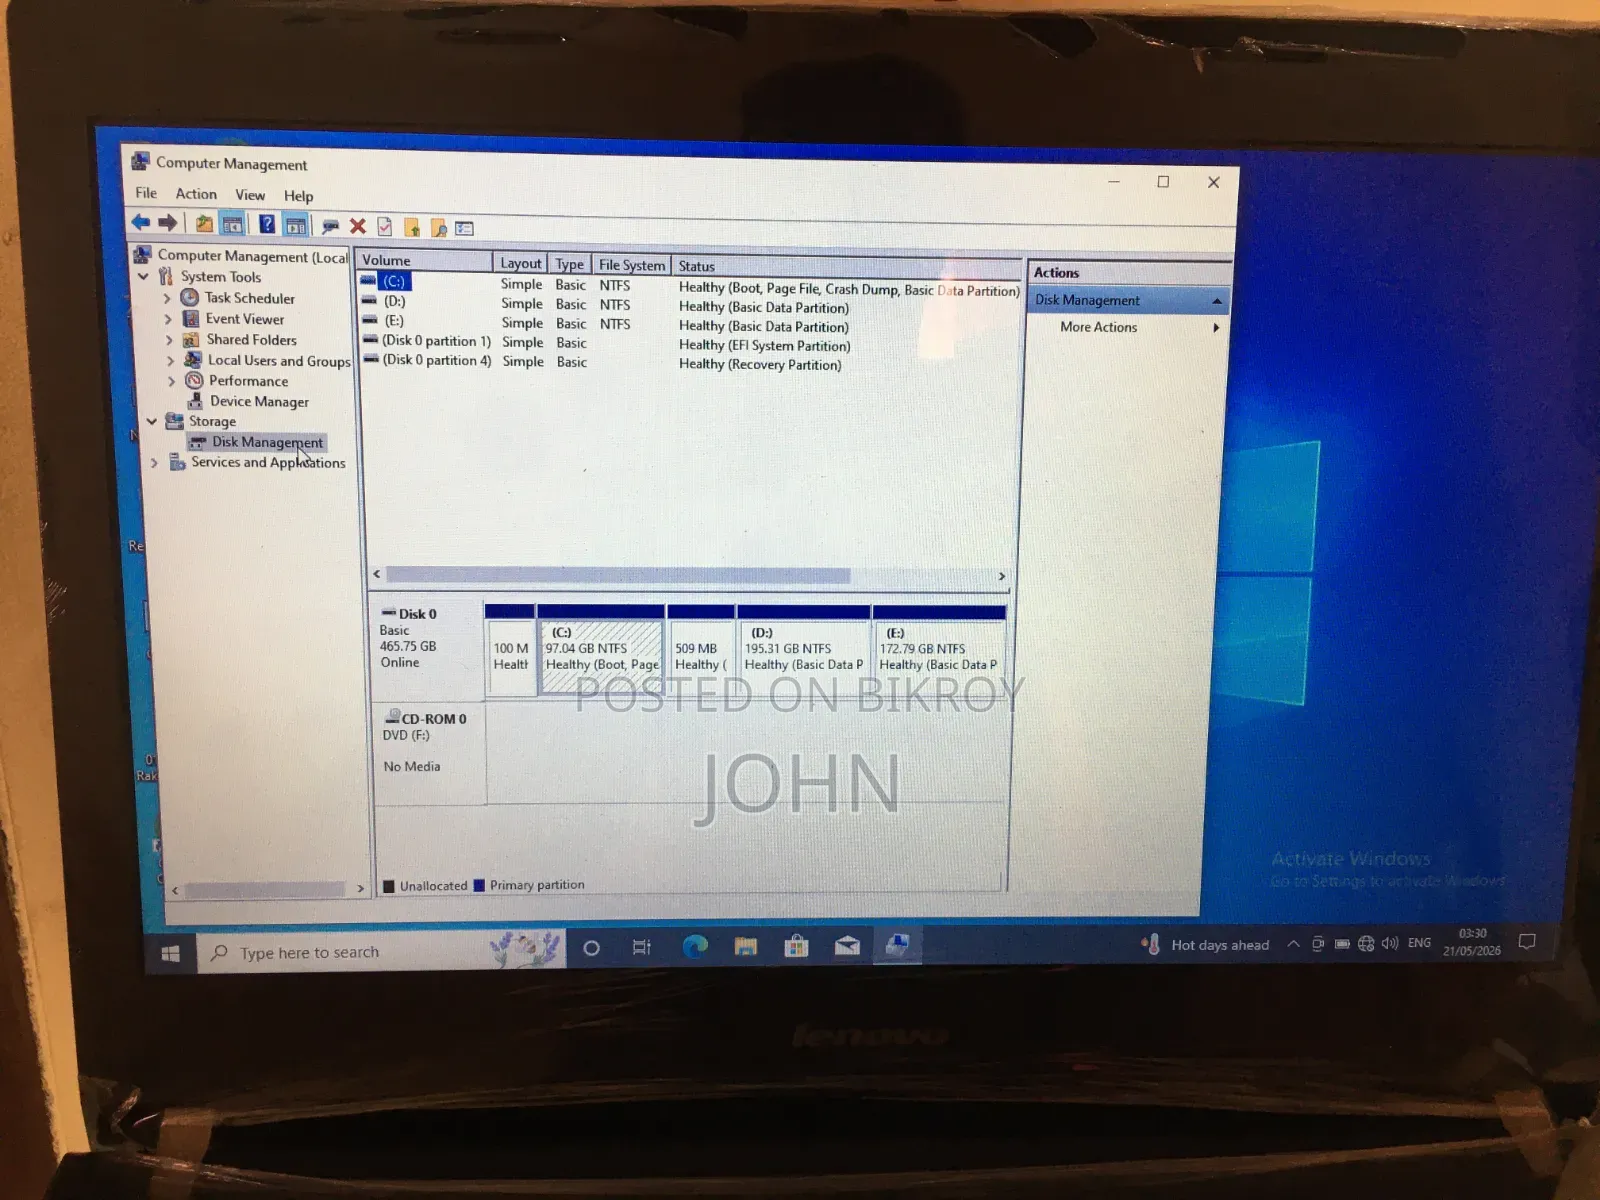Open the Mail app from the taskbar
Image resolution: width=1600 pixels, height=1200 pixels.
coord(847,945)
